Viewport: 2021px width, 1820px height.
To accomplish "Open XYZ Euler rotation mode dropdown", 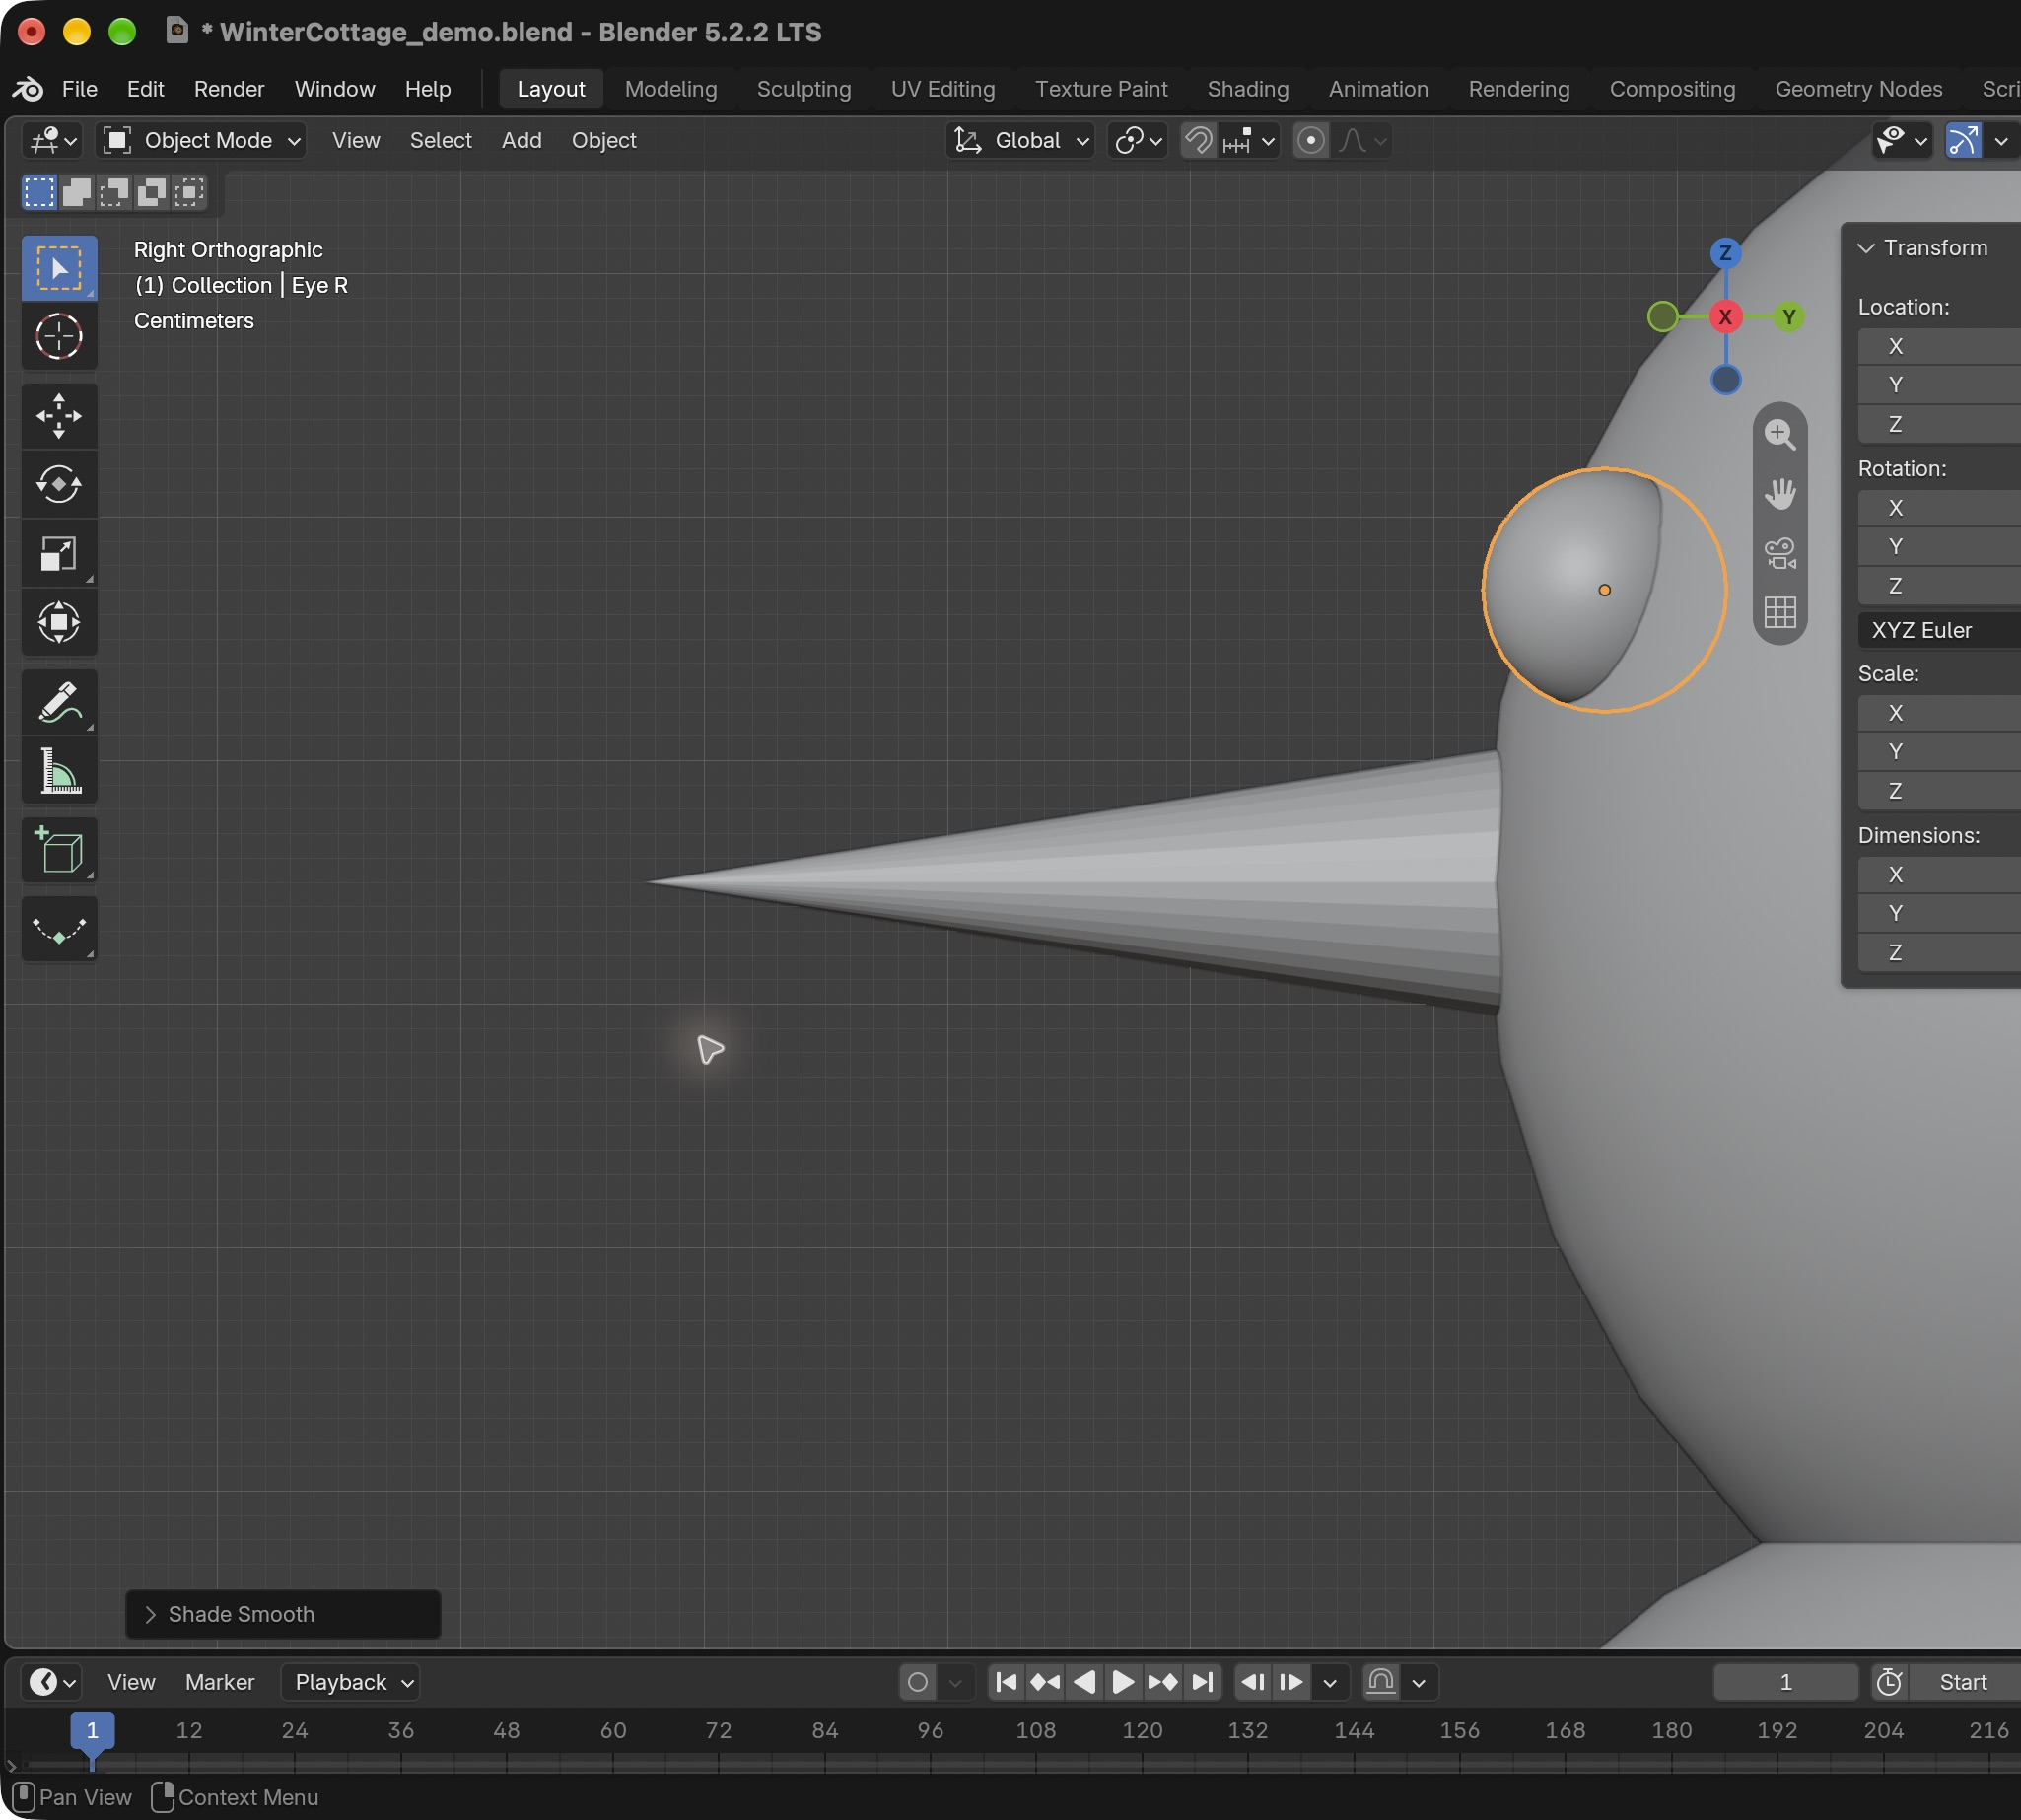I will (x=1940, y=630).
